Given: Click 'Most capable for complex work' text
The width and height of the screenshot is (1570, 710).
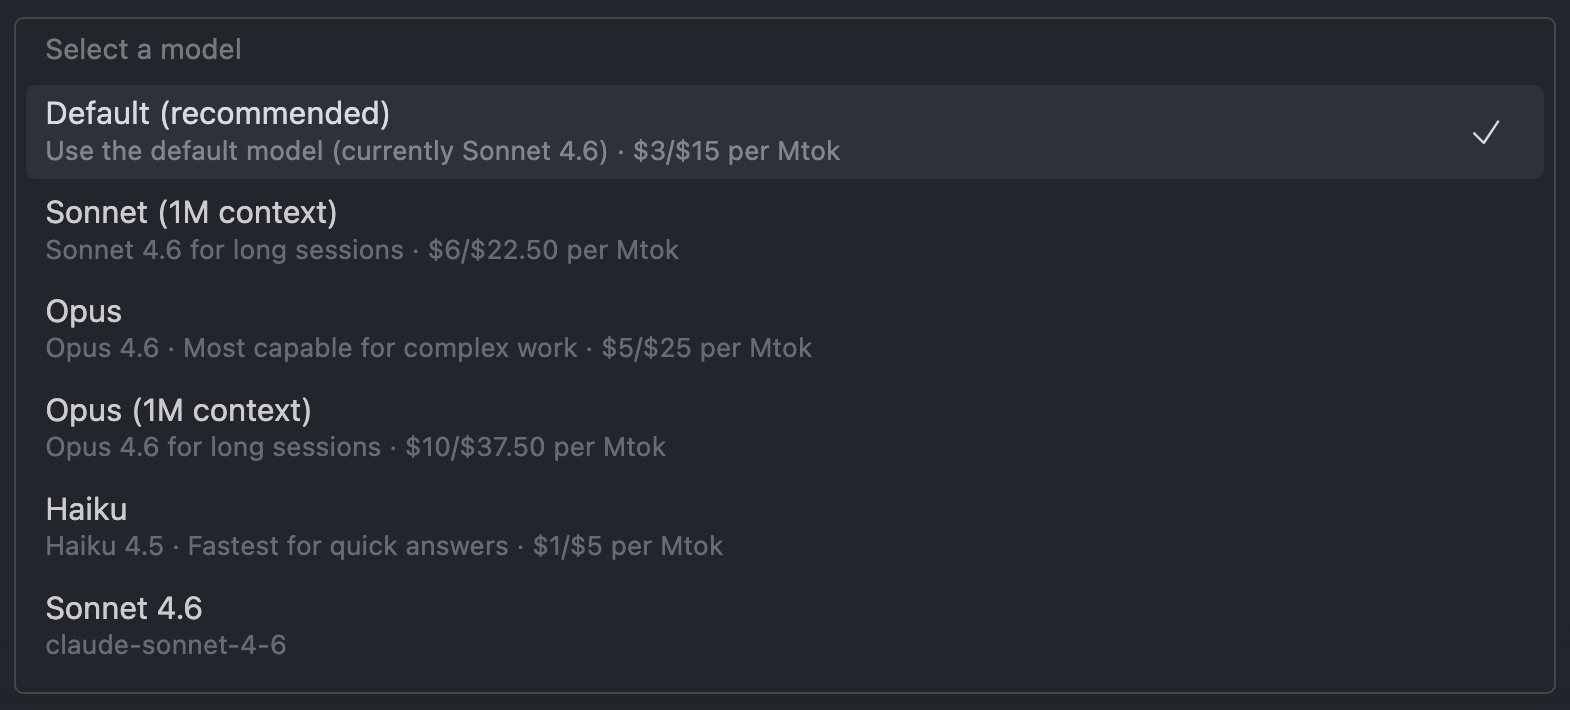Looking at the screenshot, I should pos(380,348).
